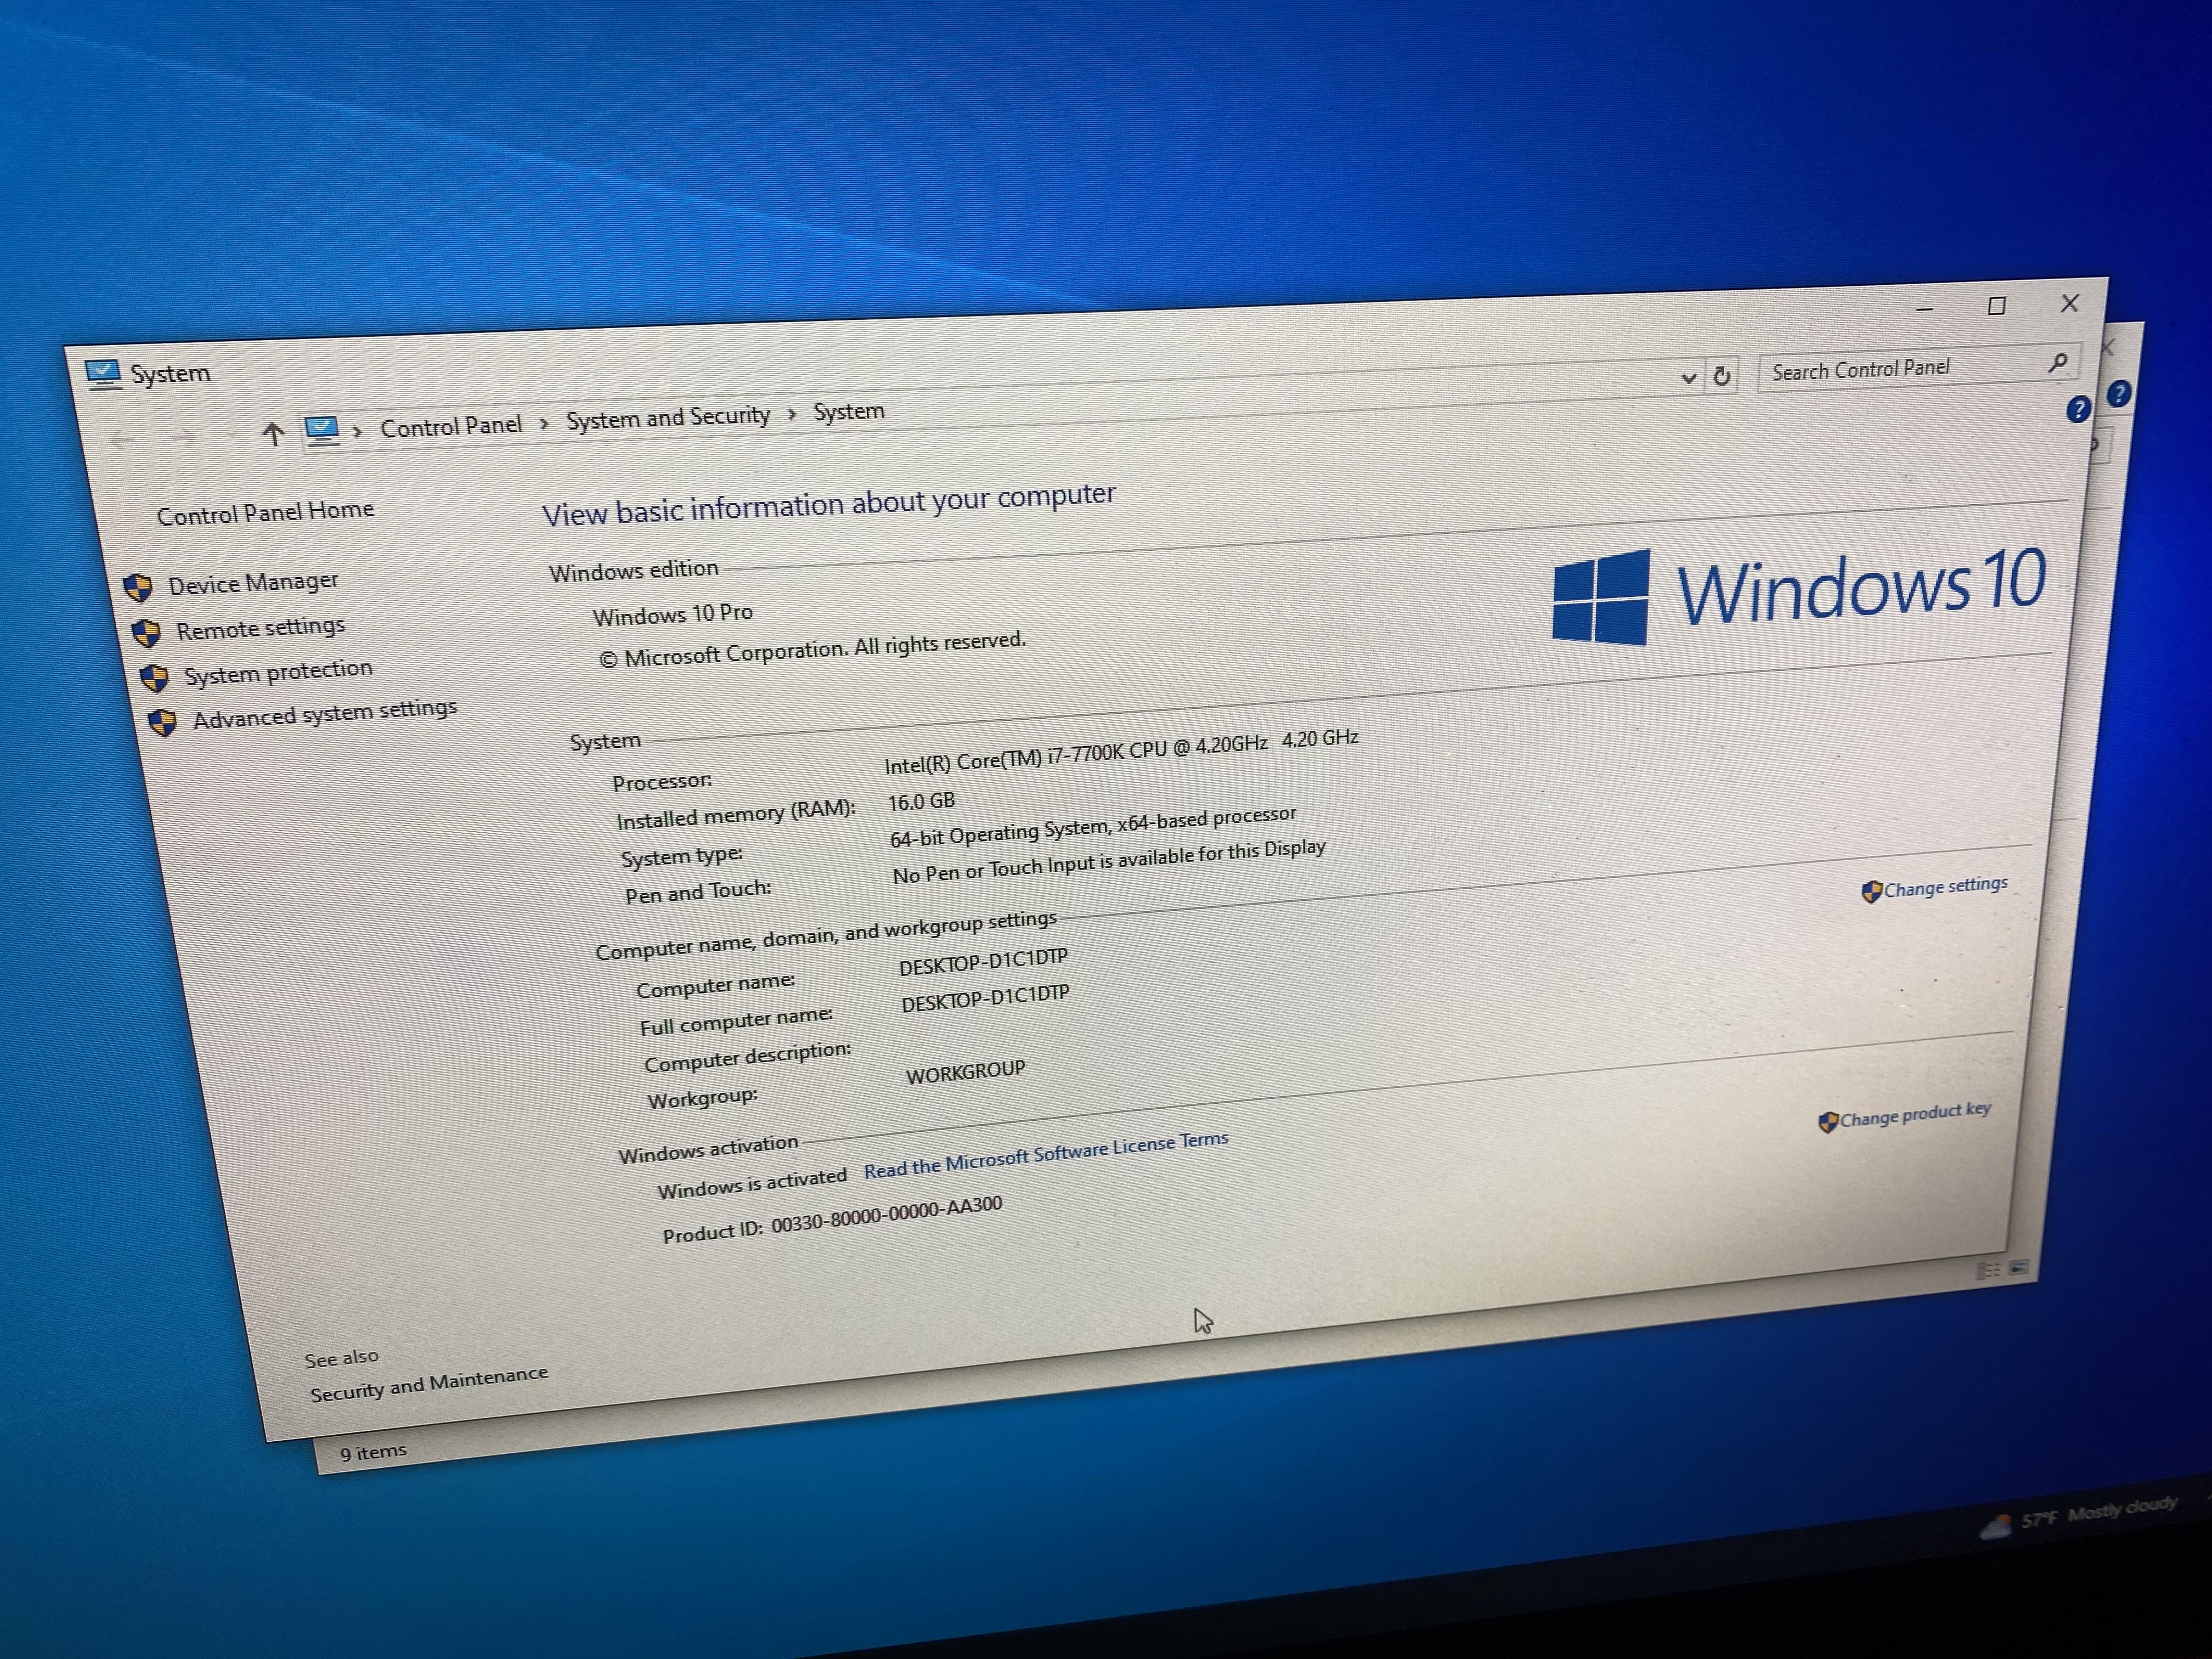Expand the chevron after System and Security
2212x1659 pixels.
791,414
